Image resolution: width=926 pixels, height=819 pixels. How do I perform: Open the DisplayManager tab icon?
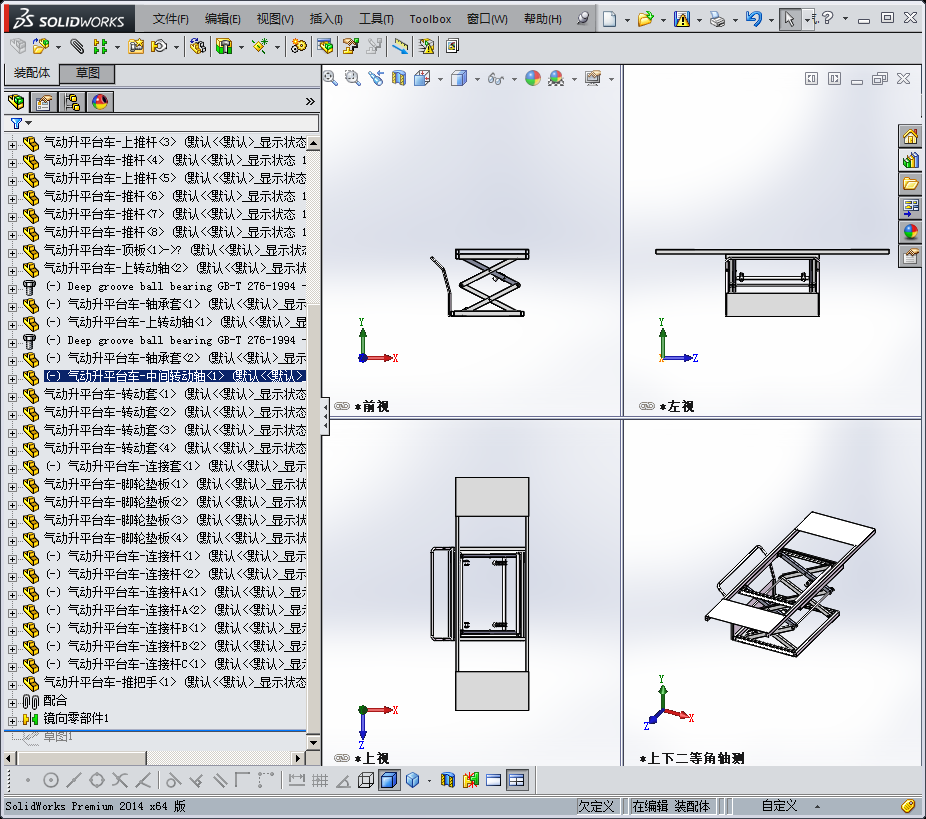pyautogui.click(x=100, y=102)
